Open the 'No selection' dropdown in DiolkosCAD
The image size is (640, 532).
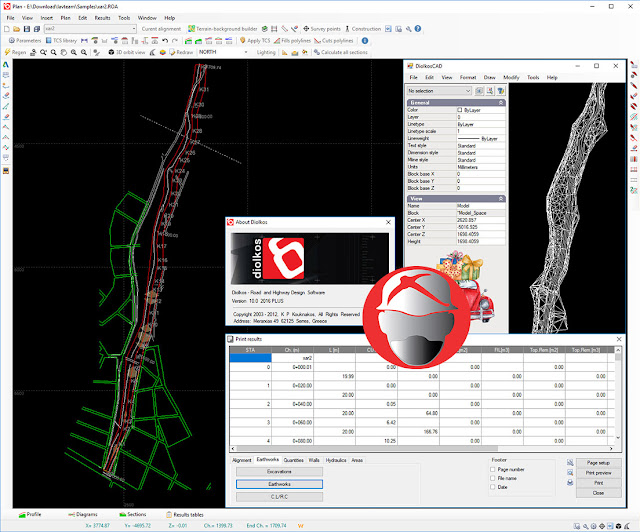point(439,91)
